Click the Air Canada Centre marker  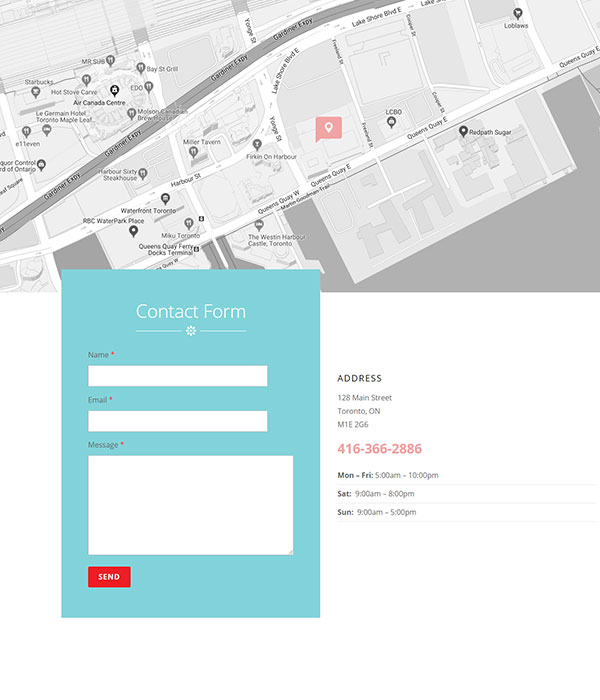[115, 91]
